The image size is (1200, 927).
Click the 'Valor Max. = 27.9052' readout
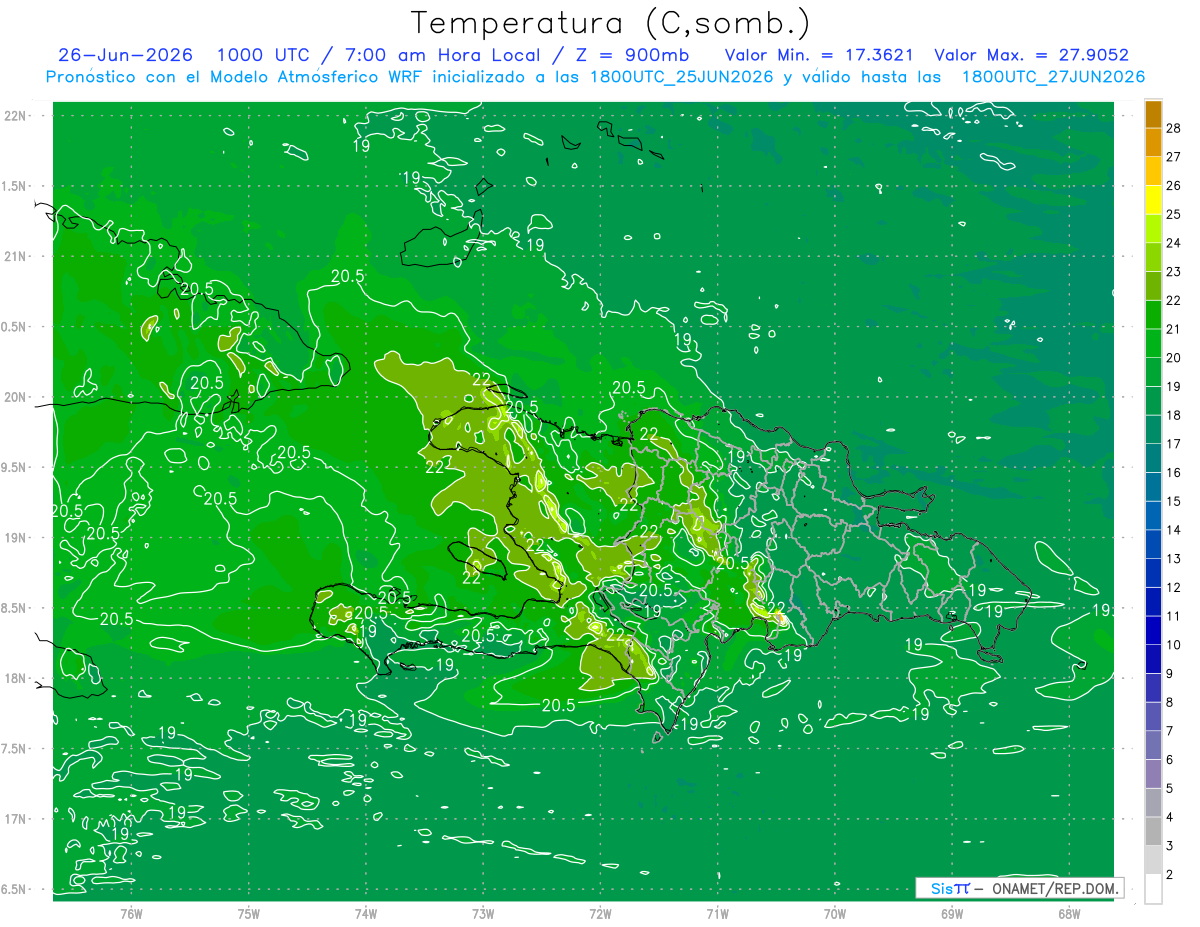tap(1032, 55)
